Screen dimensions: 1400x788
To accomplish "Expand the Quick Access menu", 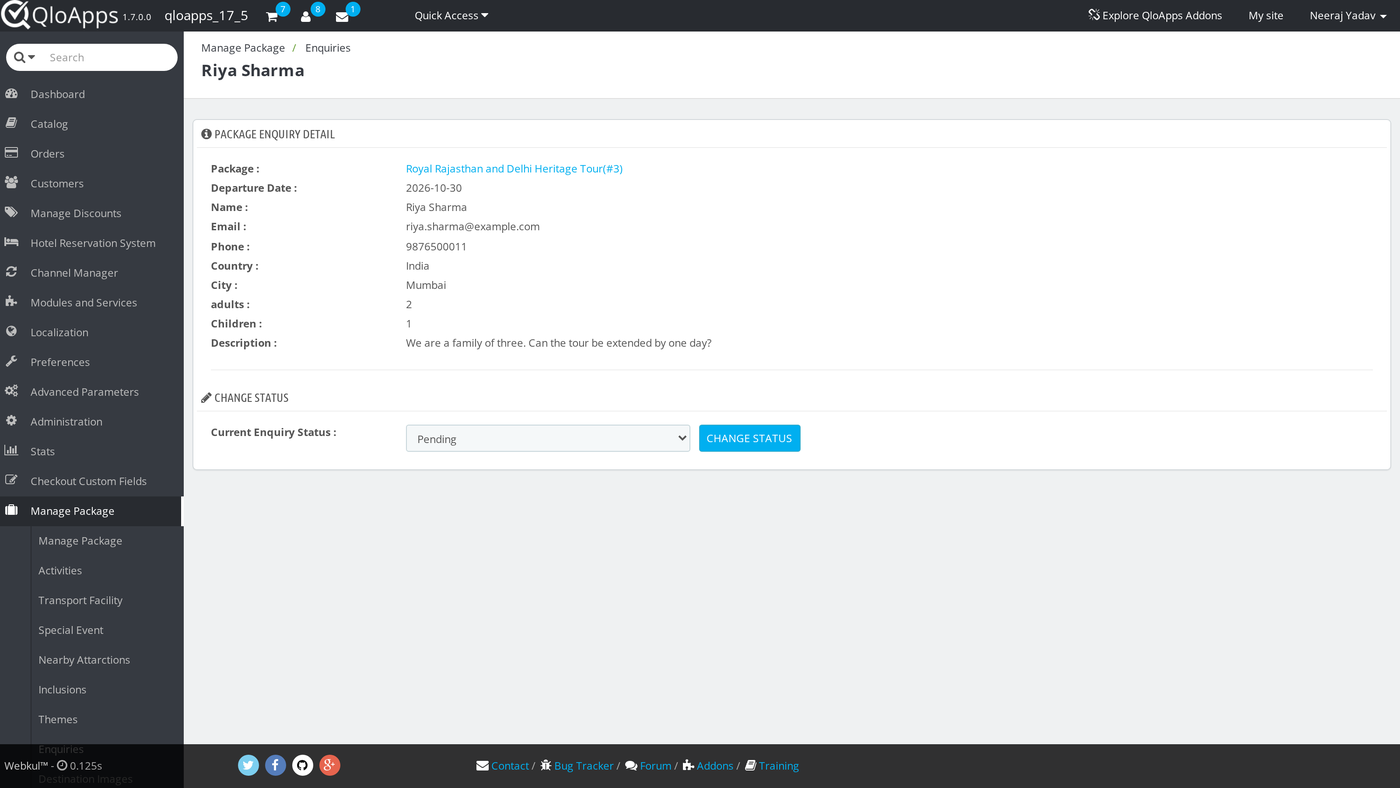I will [x=451, y=15].
